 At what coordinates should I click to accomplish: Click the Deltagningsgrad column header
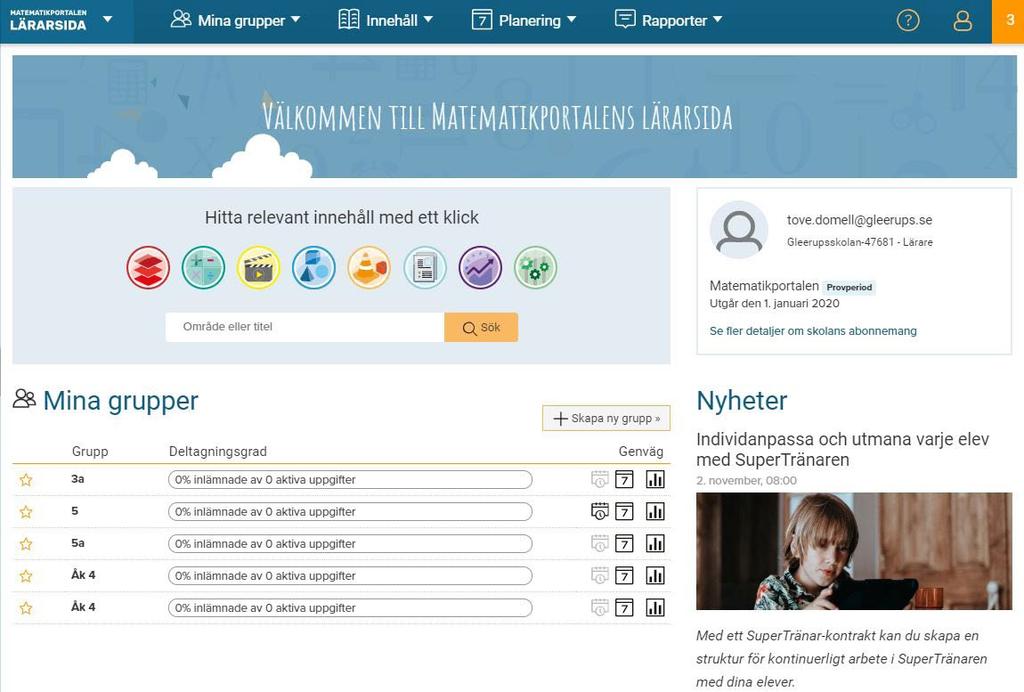coord(217,451)
